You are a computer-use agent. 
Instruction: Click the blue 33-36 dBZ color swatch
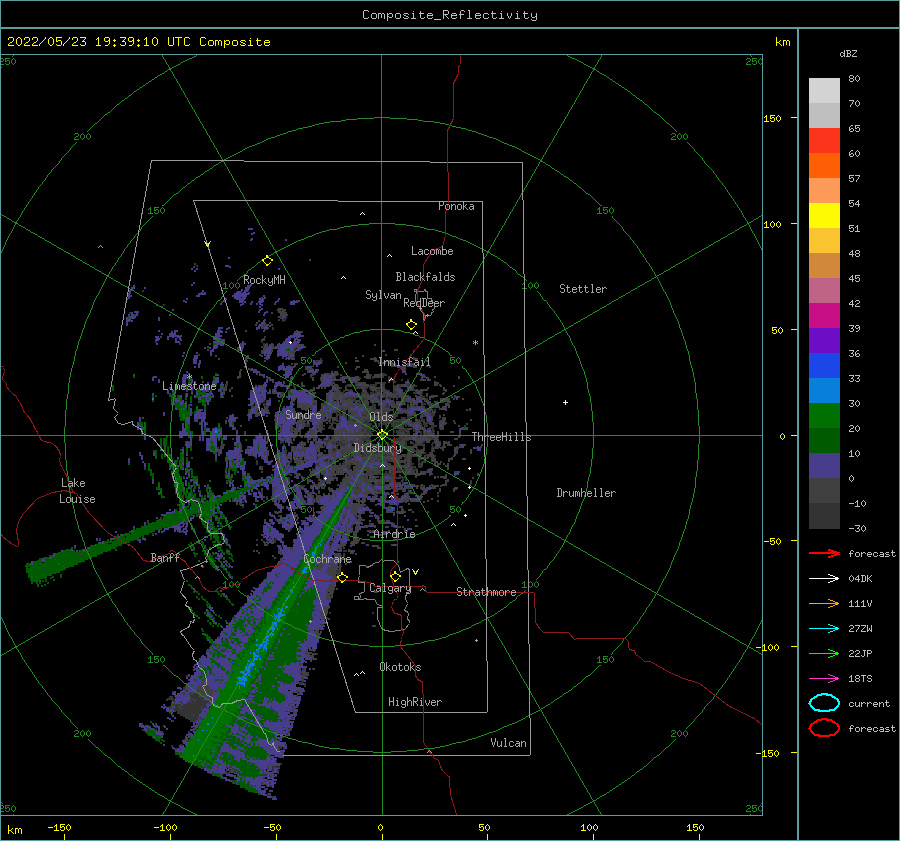click(x=824, y=366)
